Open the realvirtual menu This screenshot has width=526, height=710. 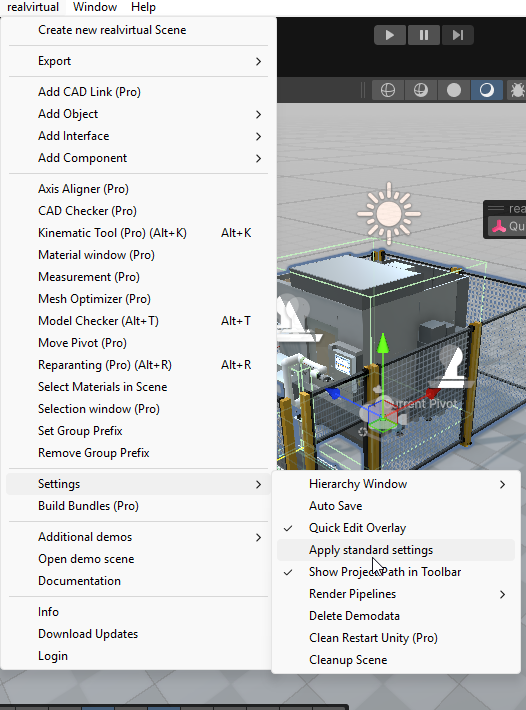[33, 7]
